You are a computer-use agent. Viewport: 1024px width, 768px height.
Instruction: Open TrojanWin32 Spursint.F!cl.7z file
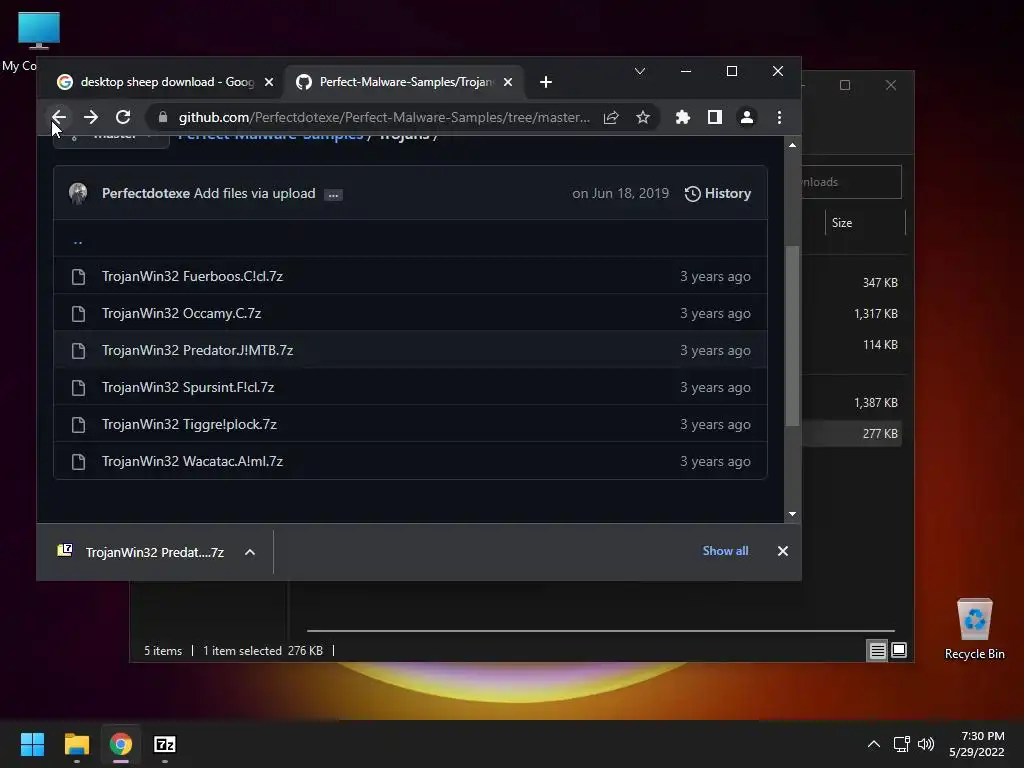coord(188,388)
